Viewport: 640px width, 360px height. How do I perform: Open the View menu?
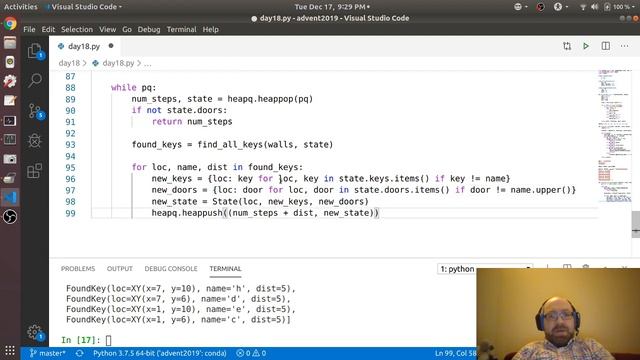(107, 29)
